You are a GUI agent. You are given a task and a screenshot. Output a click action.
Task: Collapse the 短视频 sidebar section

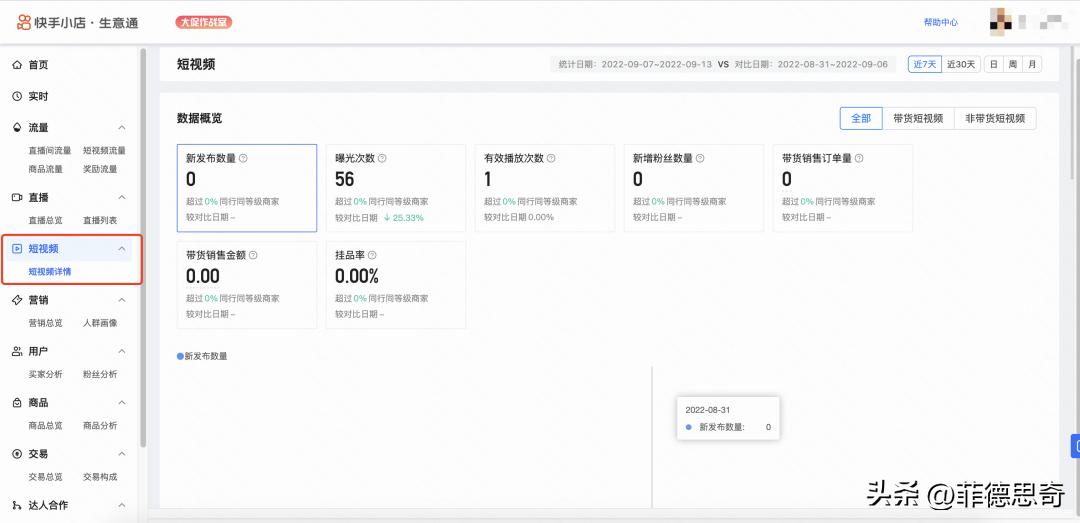[122, 249]
